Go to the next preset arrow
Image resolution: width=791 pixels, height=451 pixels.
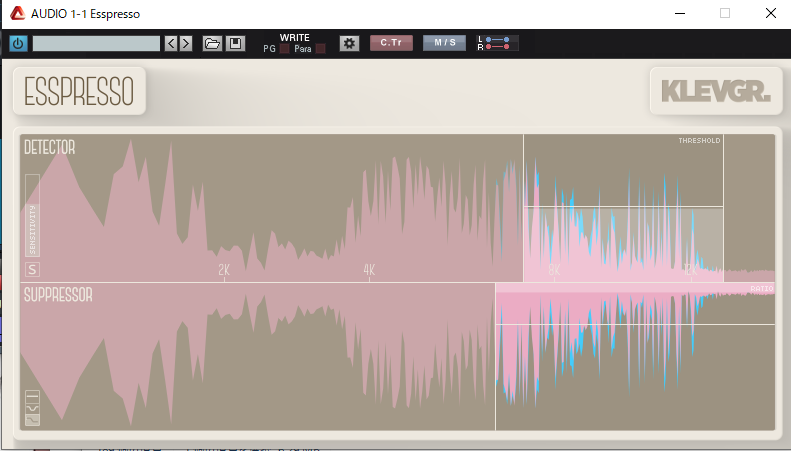point(186,43)
